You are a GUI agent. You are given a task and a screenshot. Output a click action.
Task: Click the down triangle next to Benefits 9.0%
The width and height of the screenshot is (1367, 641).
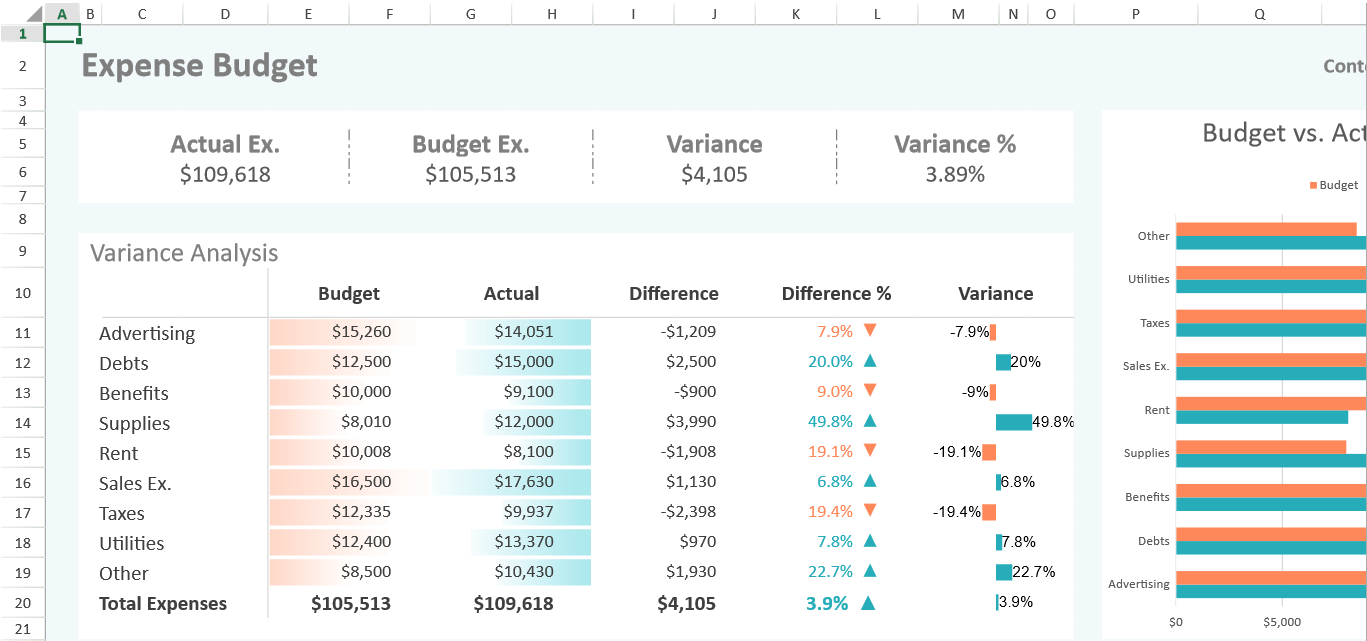click(870, 390)
